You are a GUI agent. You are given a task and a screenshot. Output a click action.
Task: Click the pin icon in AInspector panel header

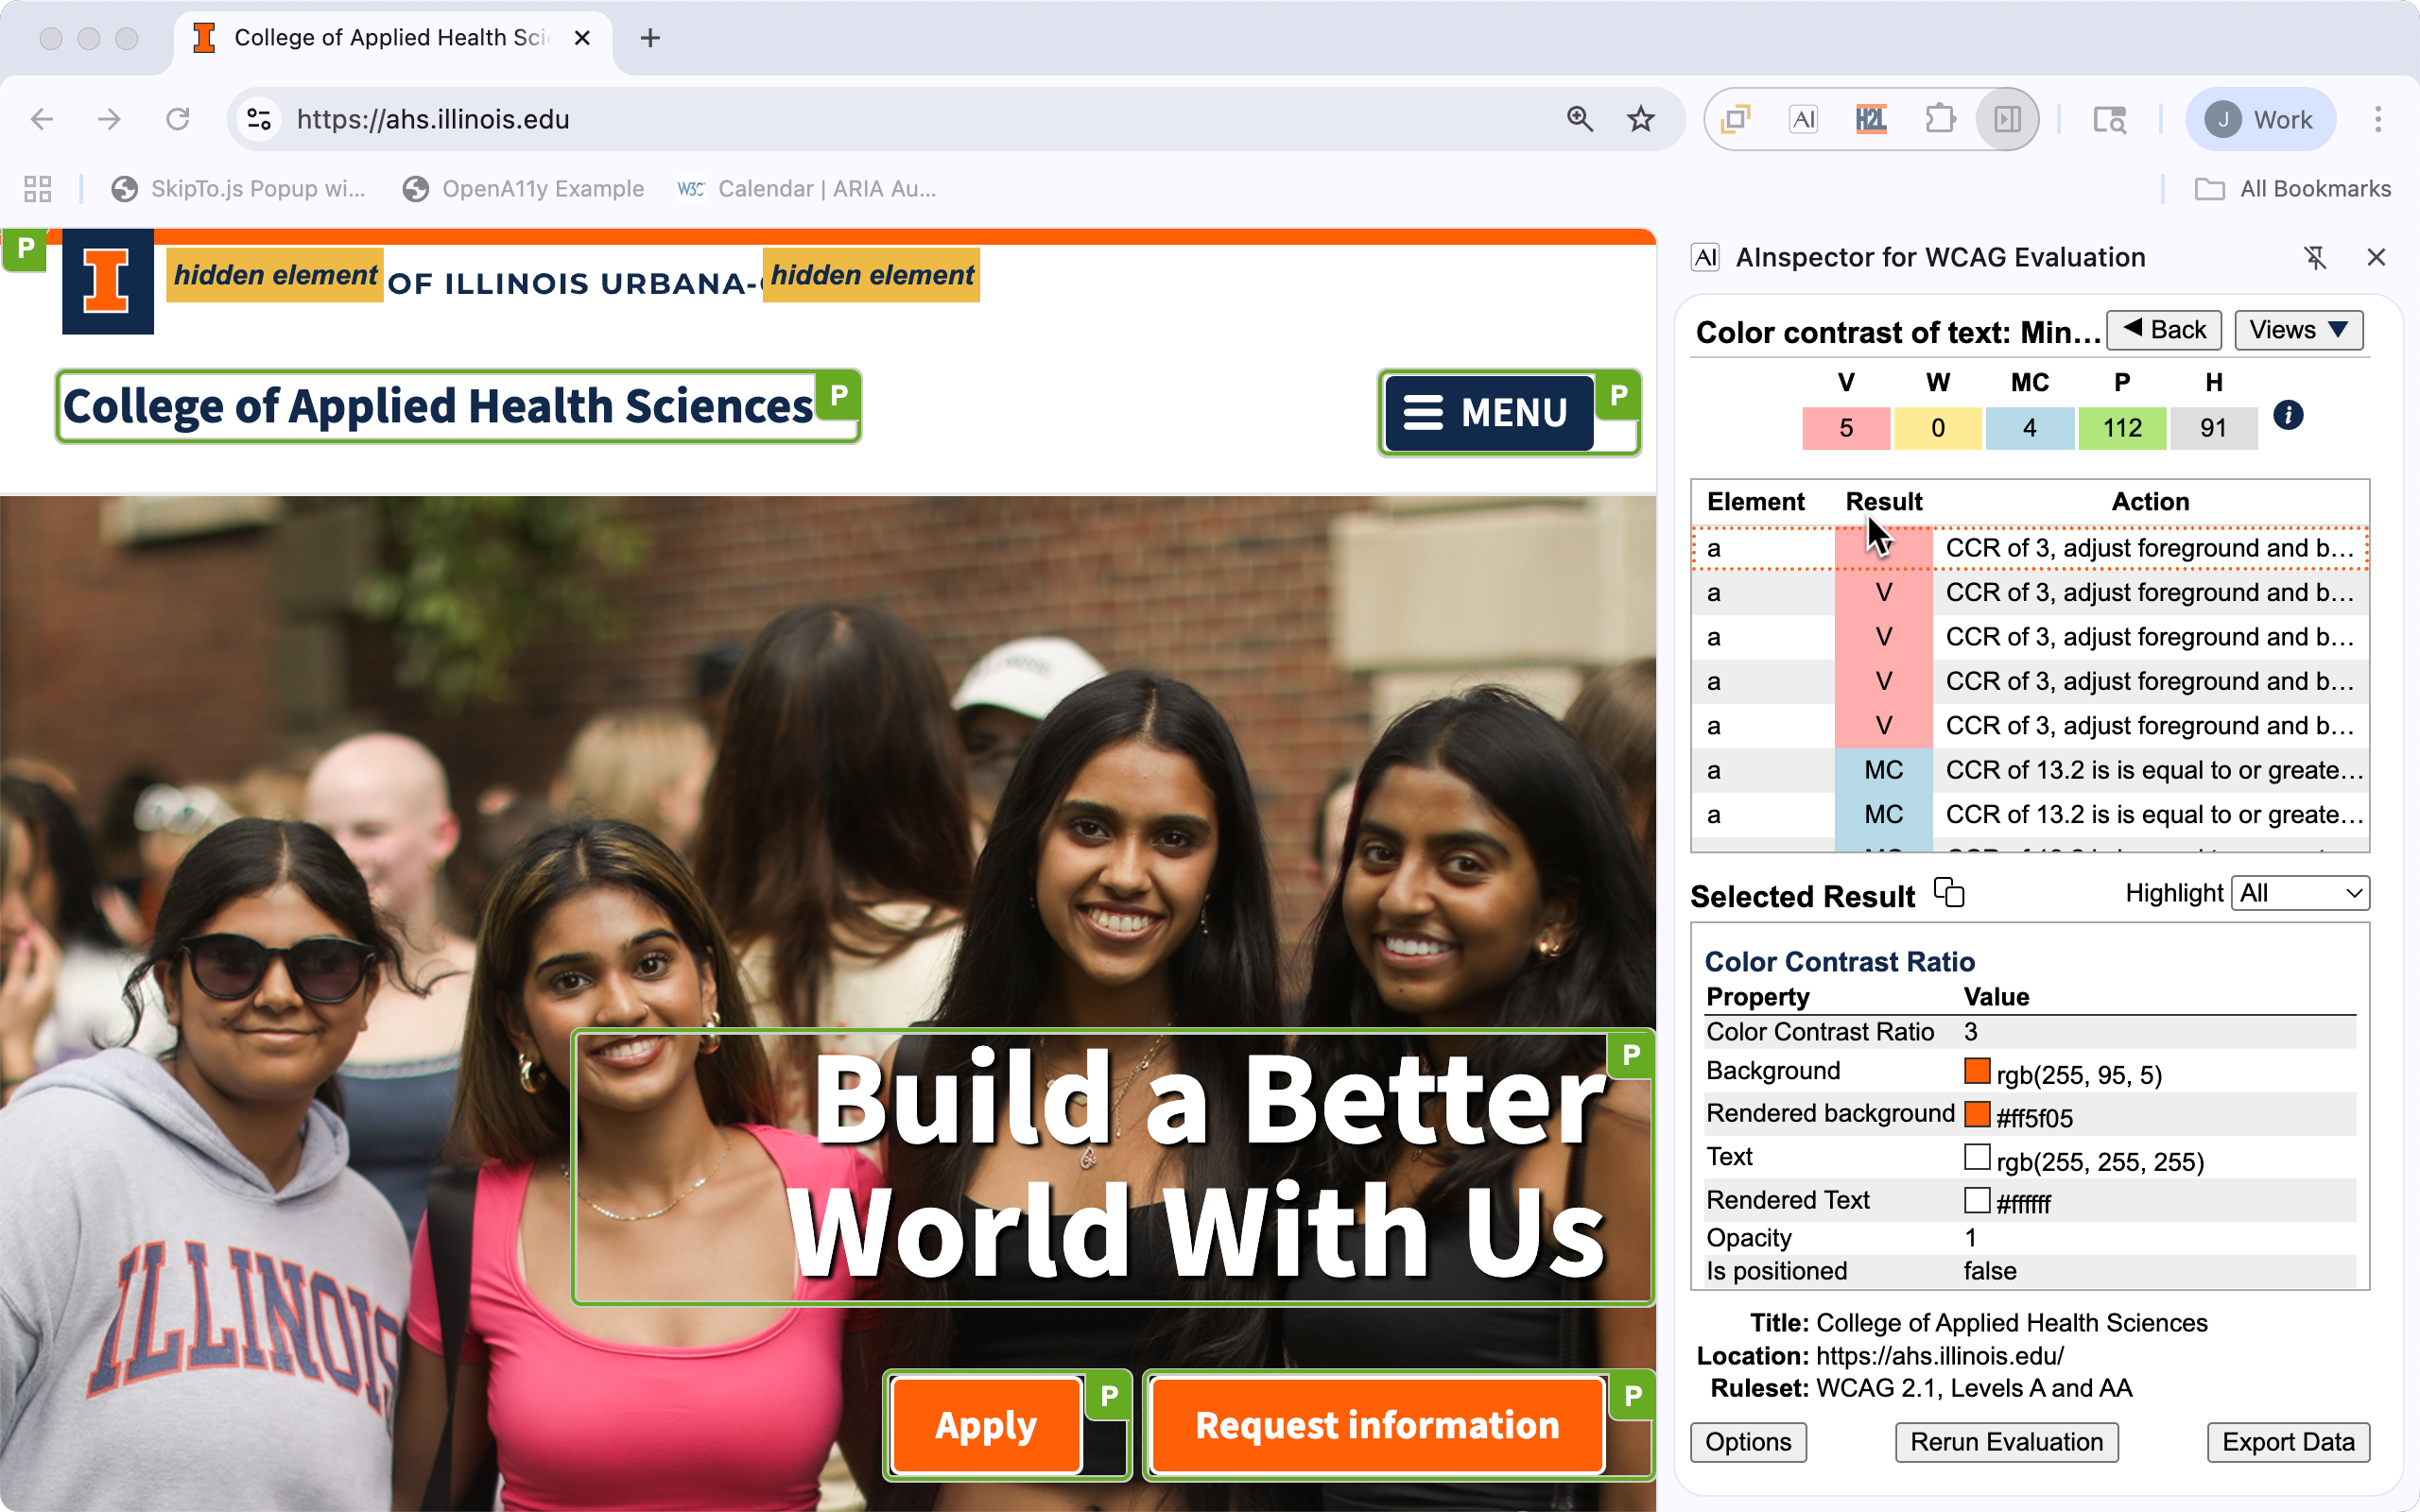coord(2315,258)
